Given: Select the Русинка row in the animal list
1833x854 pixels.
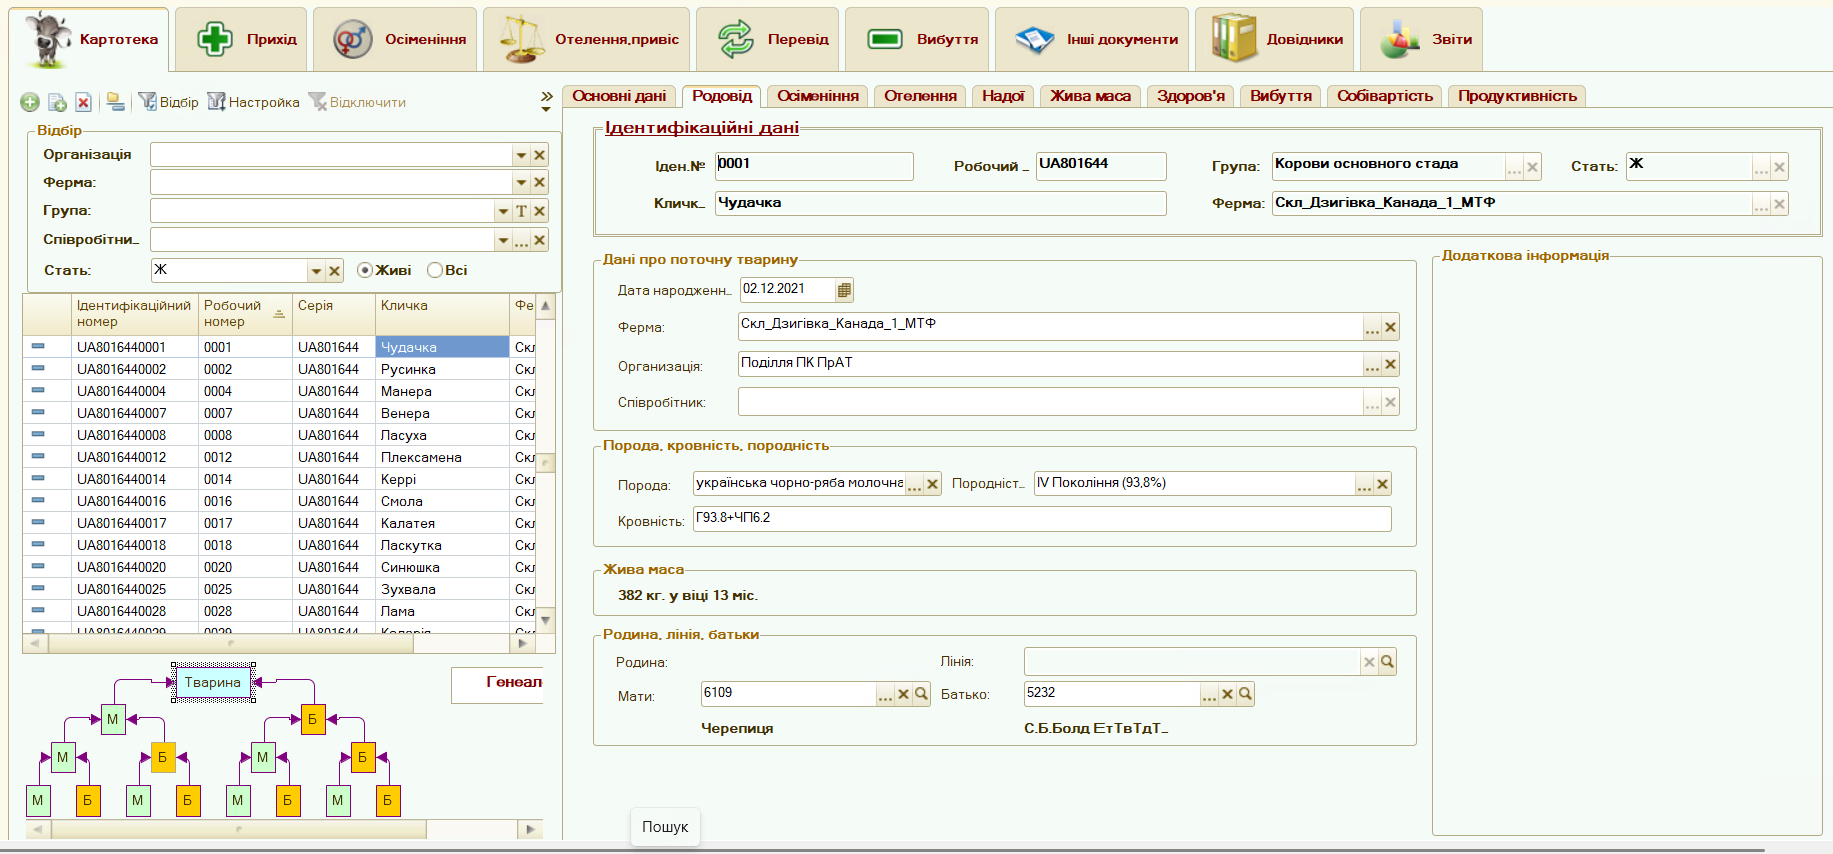Looking at the screenshot, I should point(408,369).
